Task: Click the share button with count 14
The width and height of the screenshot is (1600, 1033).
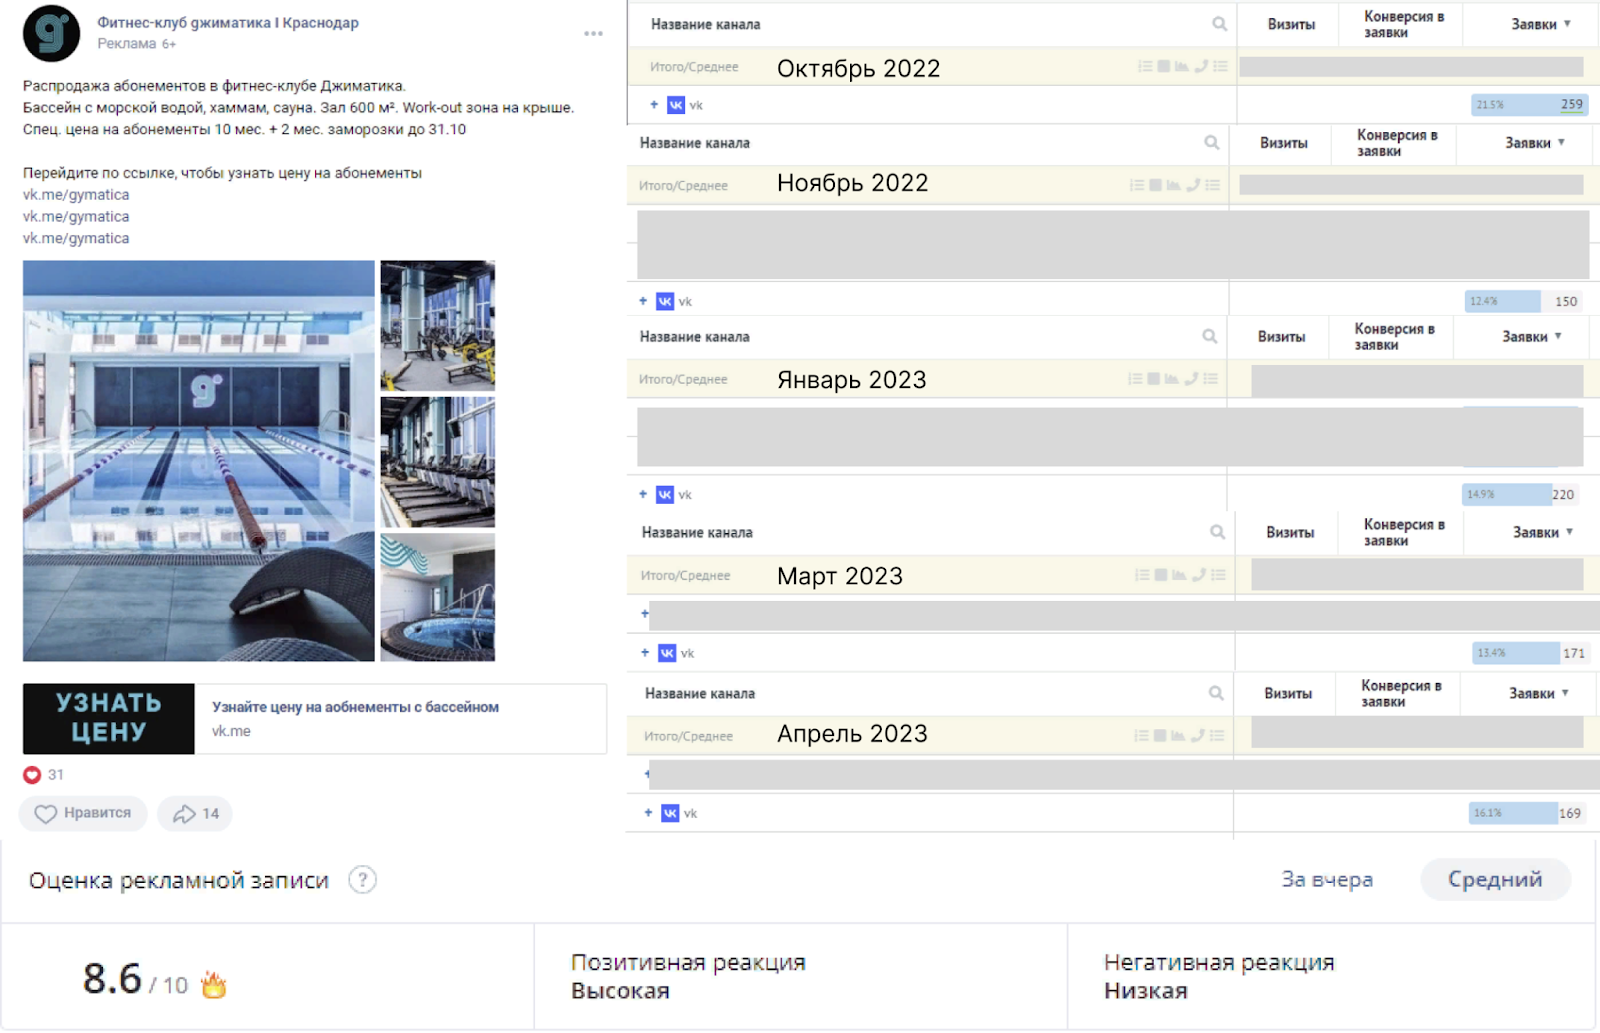Action: [x=196, y=813]
